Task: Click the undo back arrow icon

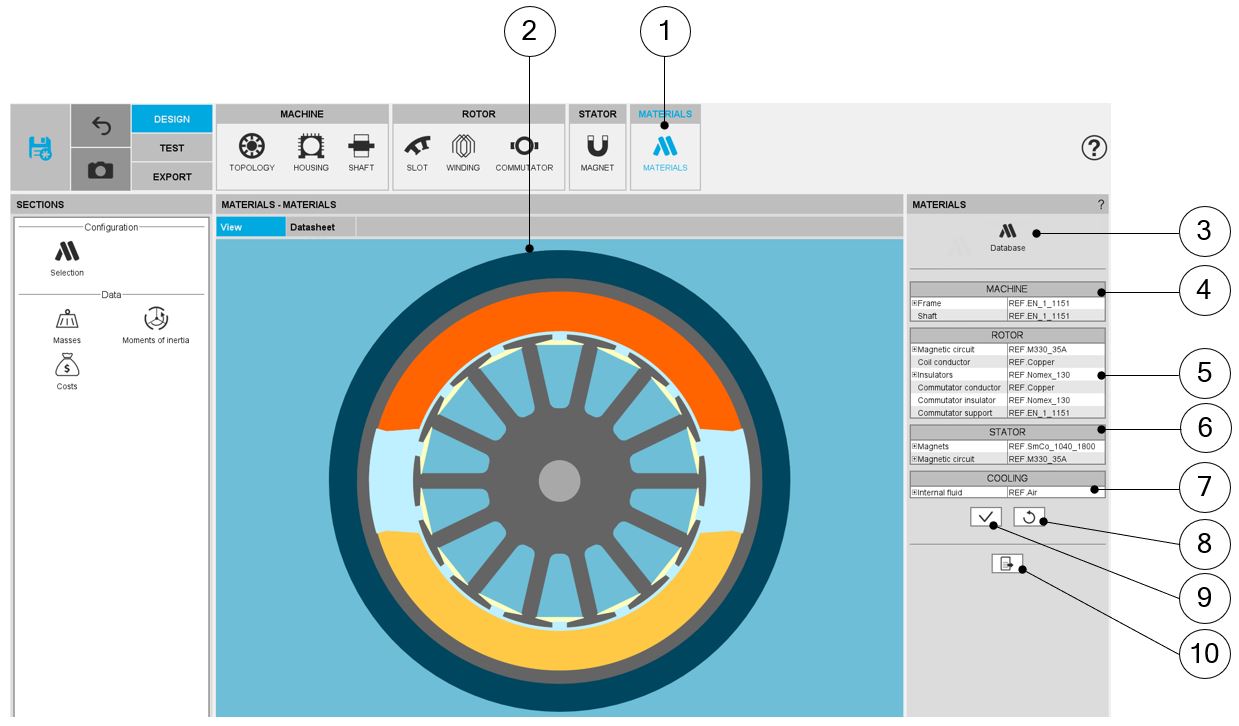Action: pyautogui.click(x=100, y=126)
